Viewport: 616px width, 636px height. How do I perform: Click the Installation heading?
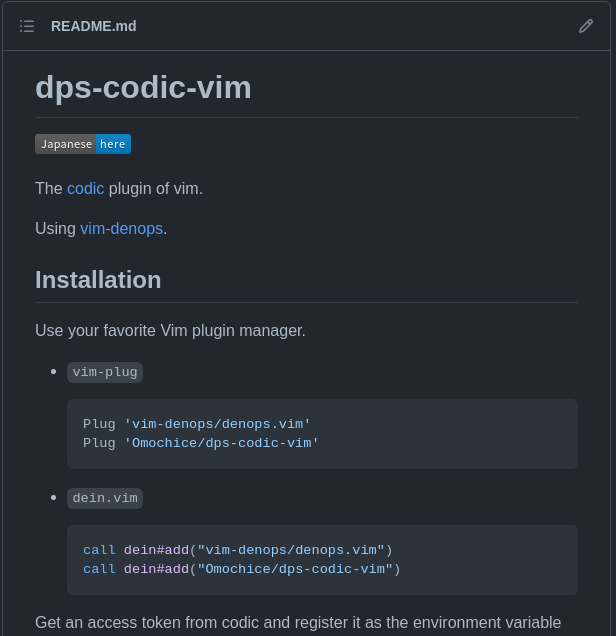(x=98, y=280)
